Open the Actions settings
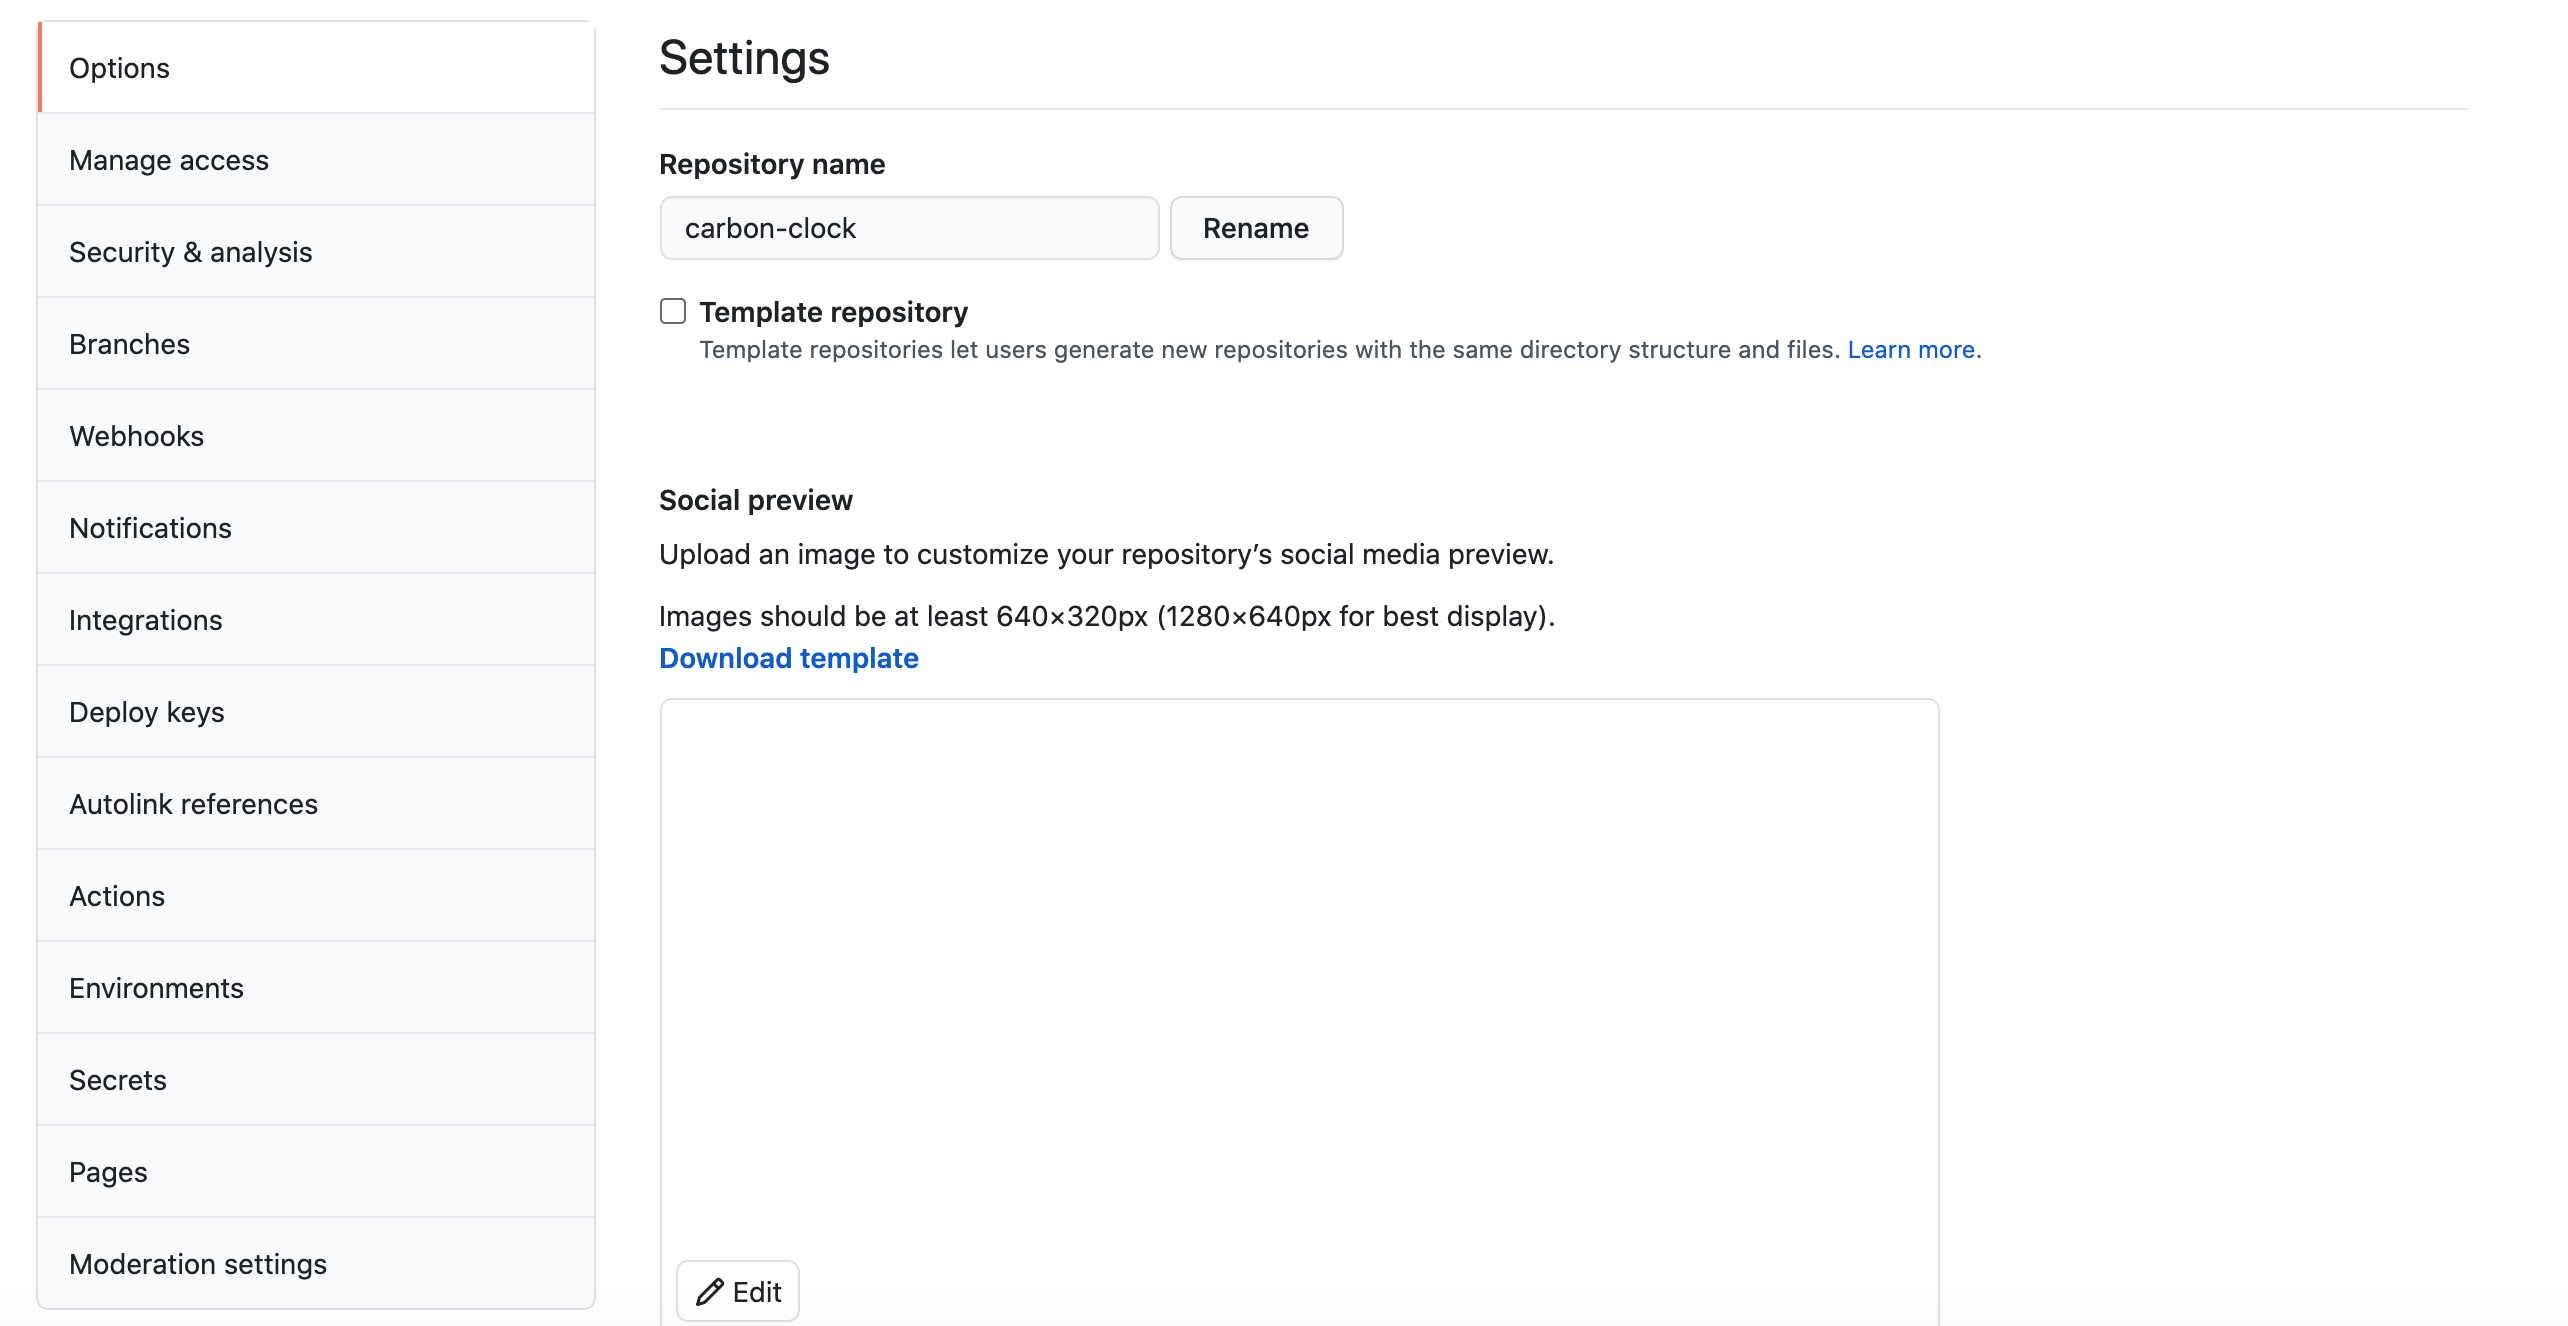 tap(117, 896)
